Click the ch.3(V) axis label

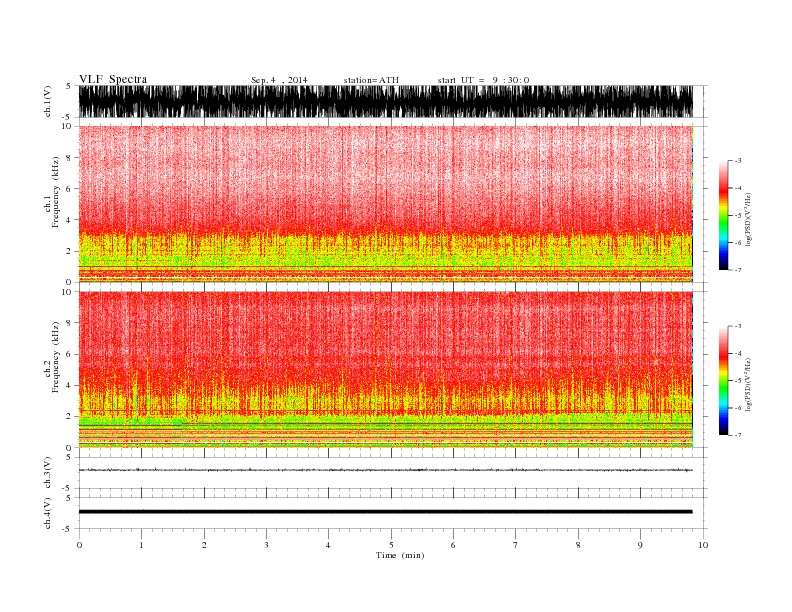click(x=48, y=472)
